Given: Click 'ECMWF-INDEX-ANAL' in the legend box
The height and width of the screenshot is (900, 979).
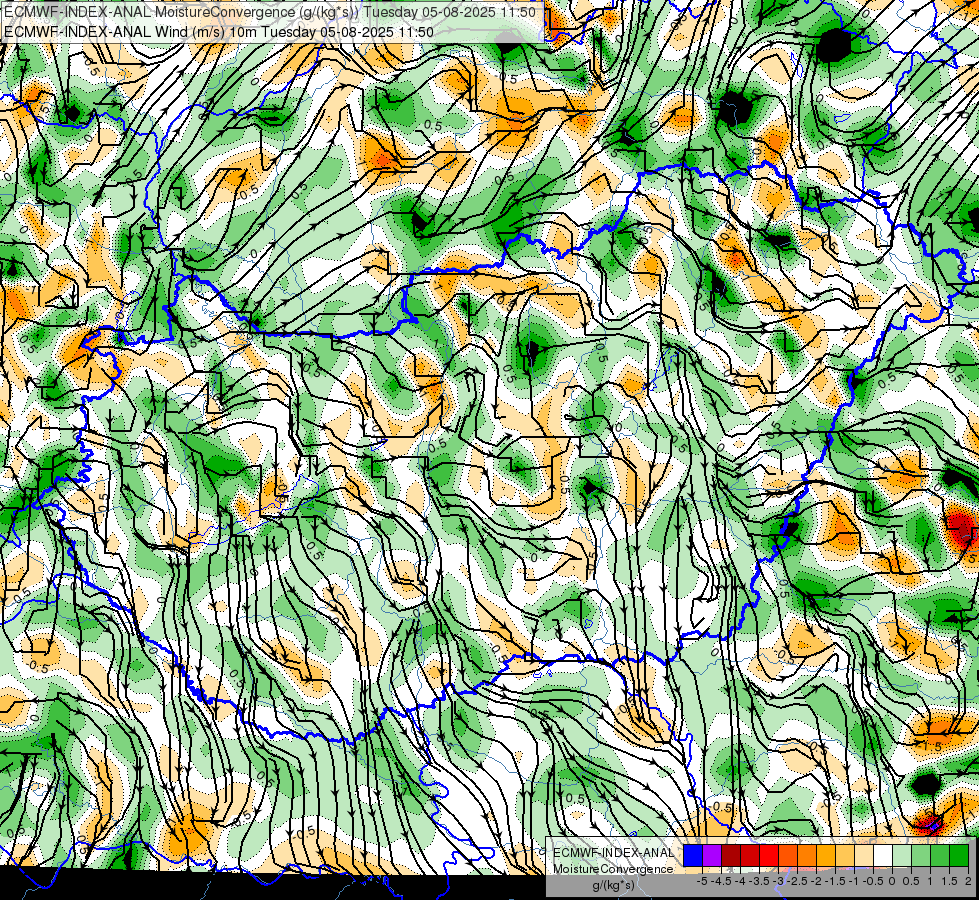Looking at the screenshot, I should 613,853.
